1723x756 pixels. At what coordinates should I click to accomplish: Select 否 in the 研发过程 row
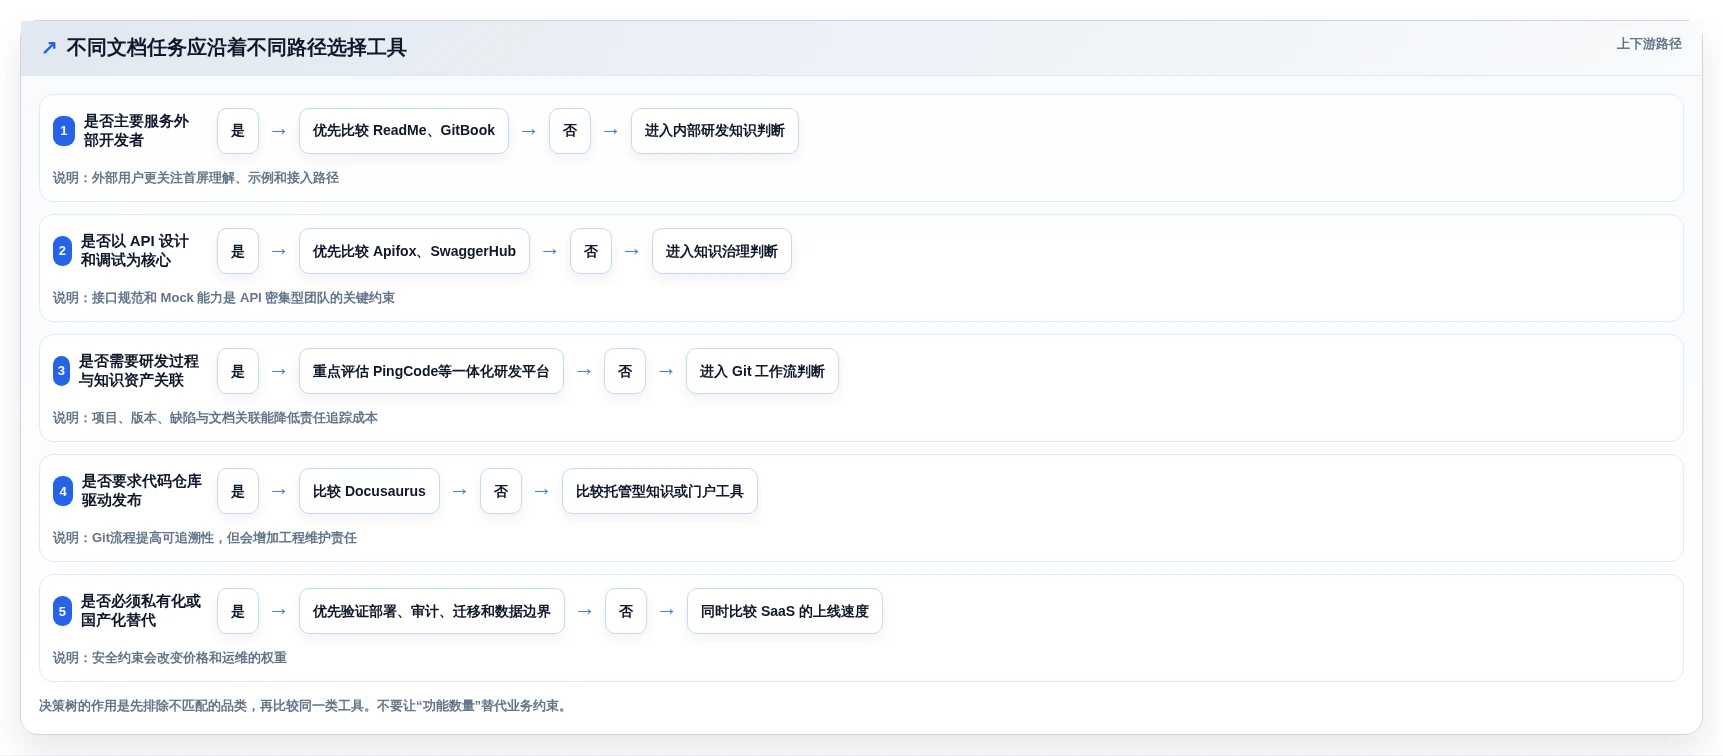625,371
